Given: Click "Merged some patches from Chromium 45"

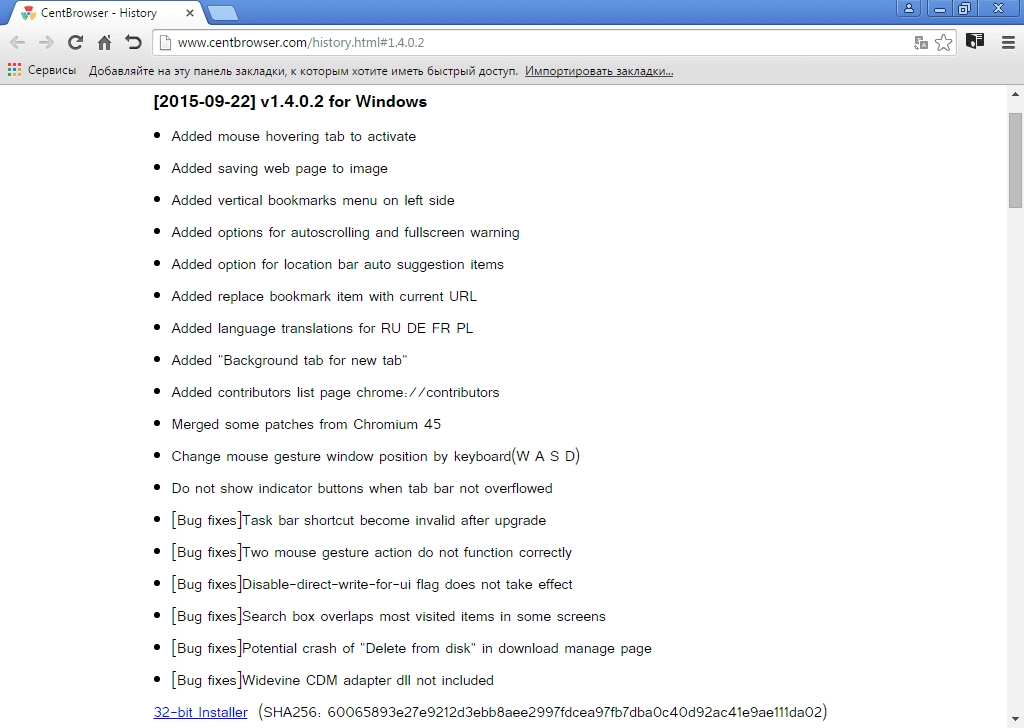Looking at the screenshot, I should coord(306,424).
